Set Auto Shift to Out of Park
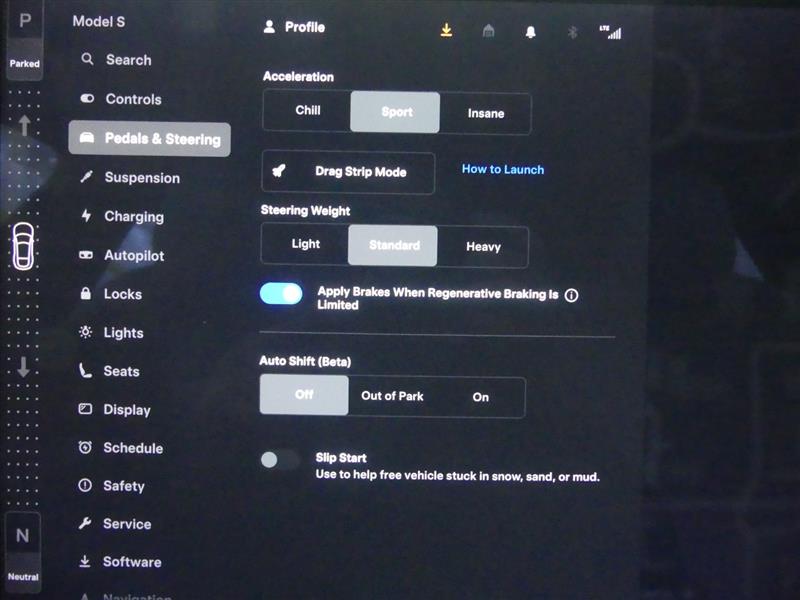Screen dimensions: 800x600 point(392,397)
